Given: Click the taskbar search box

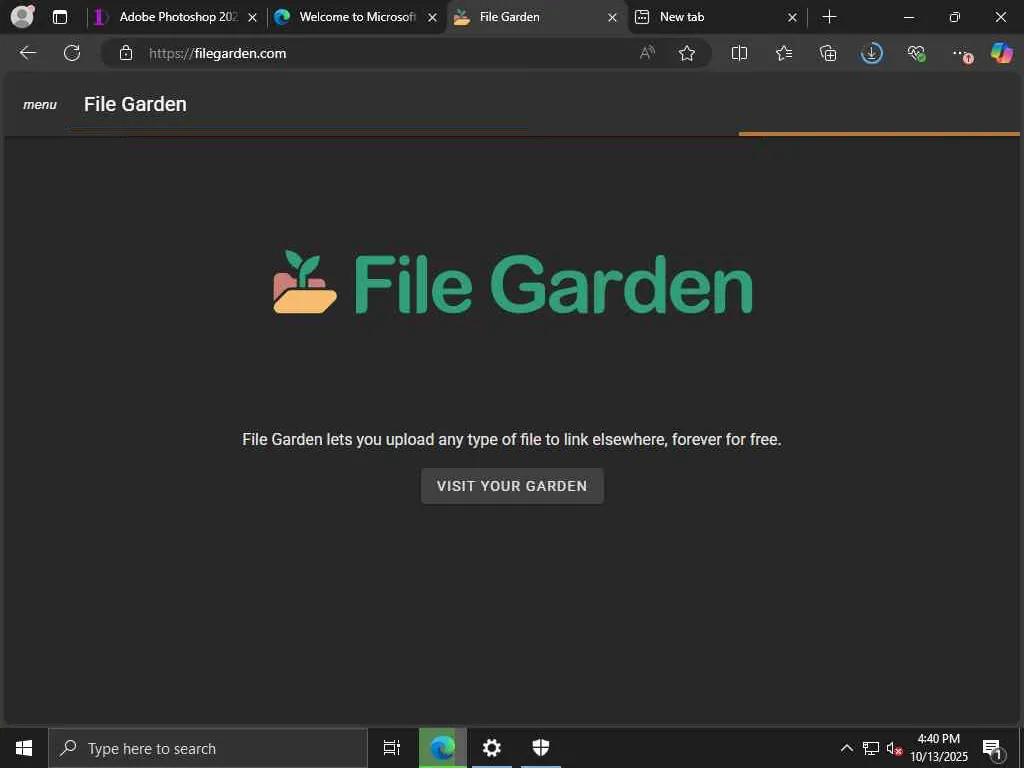Looking at the screenshot, I should tap(208, 748).
